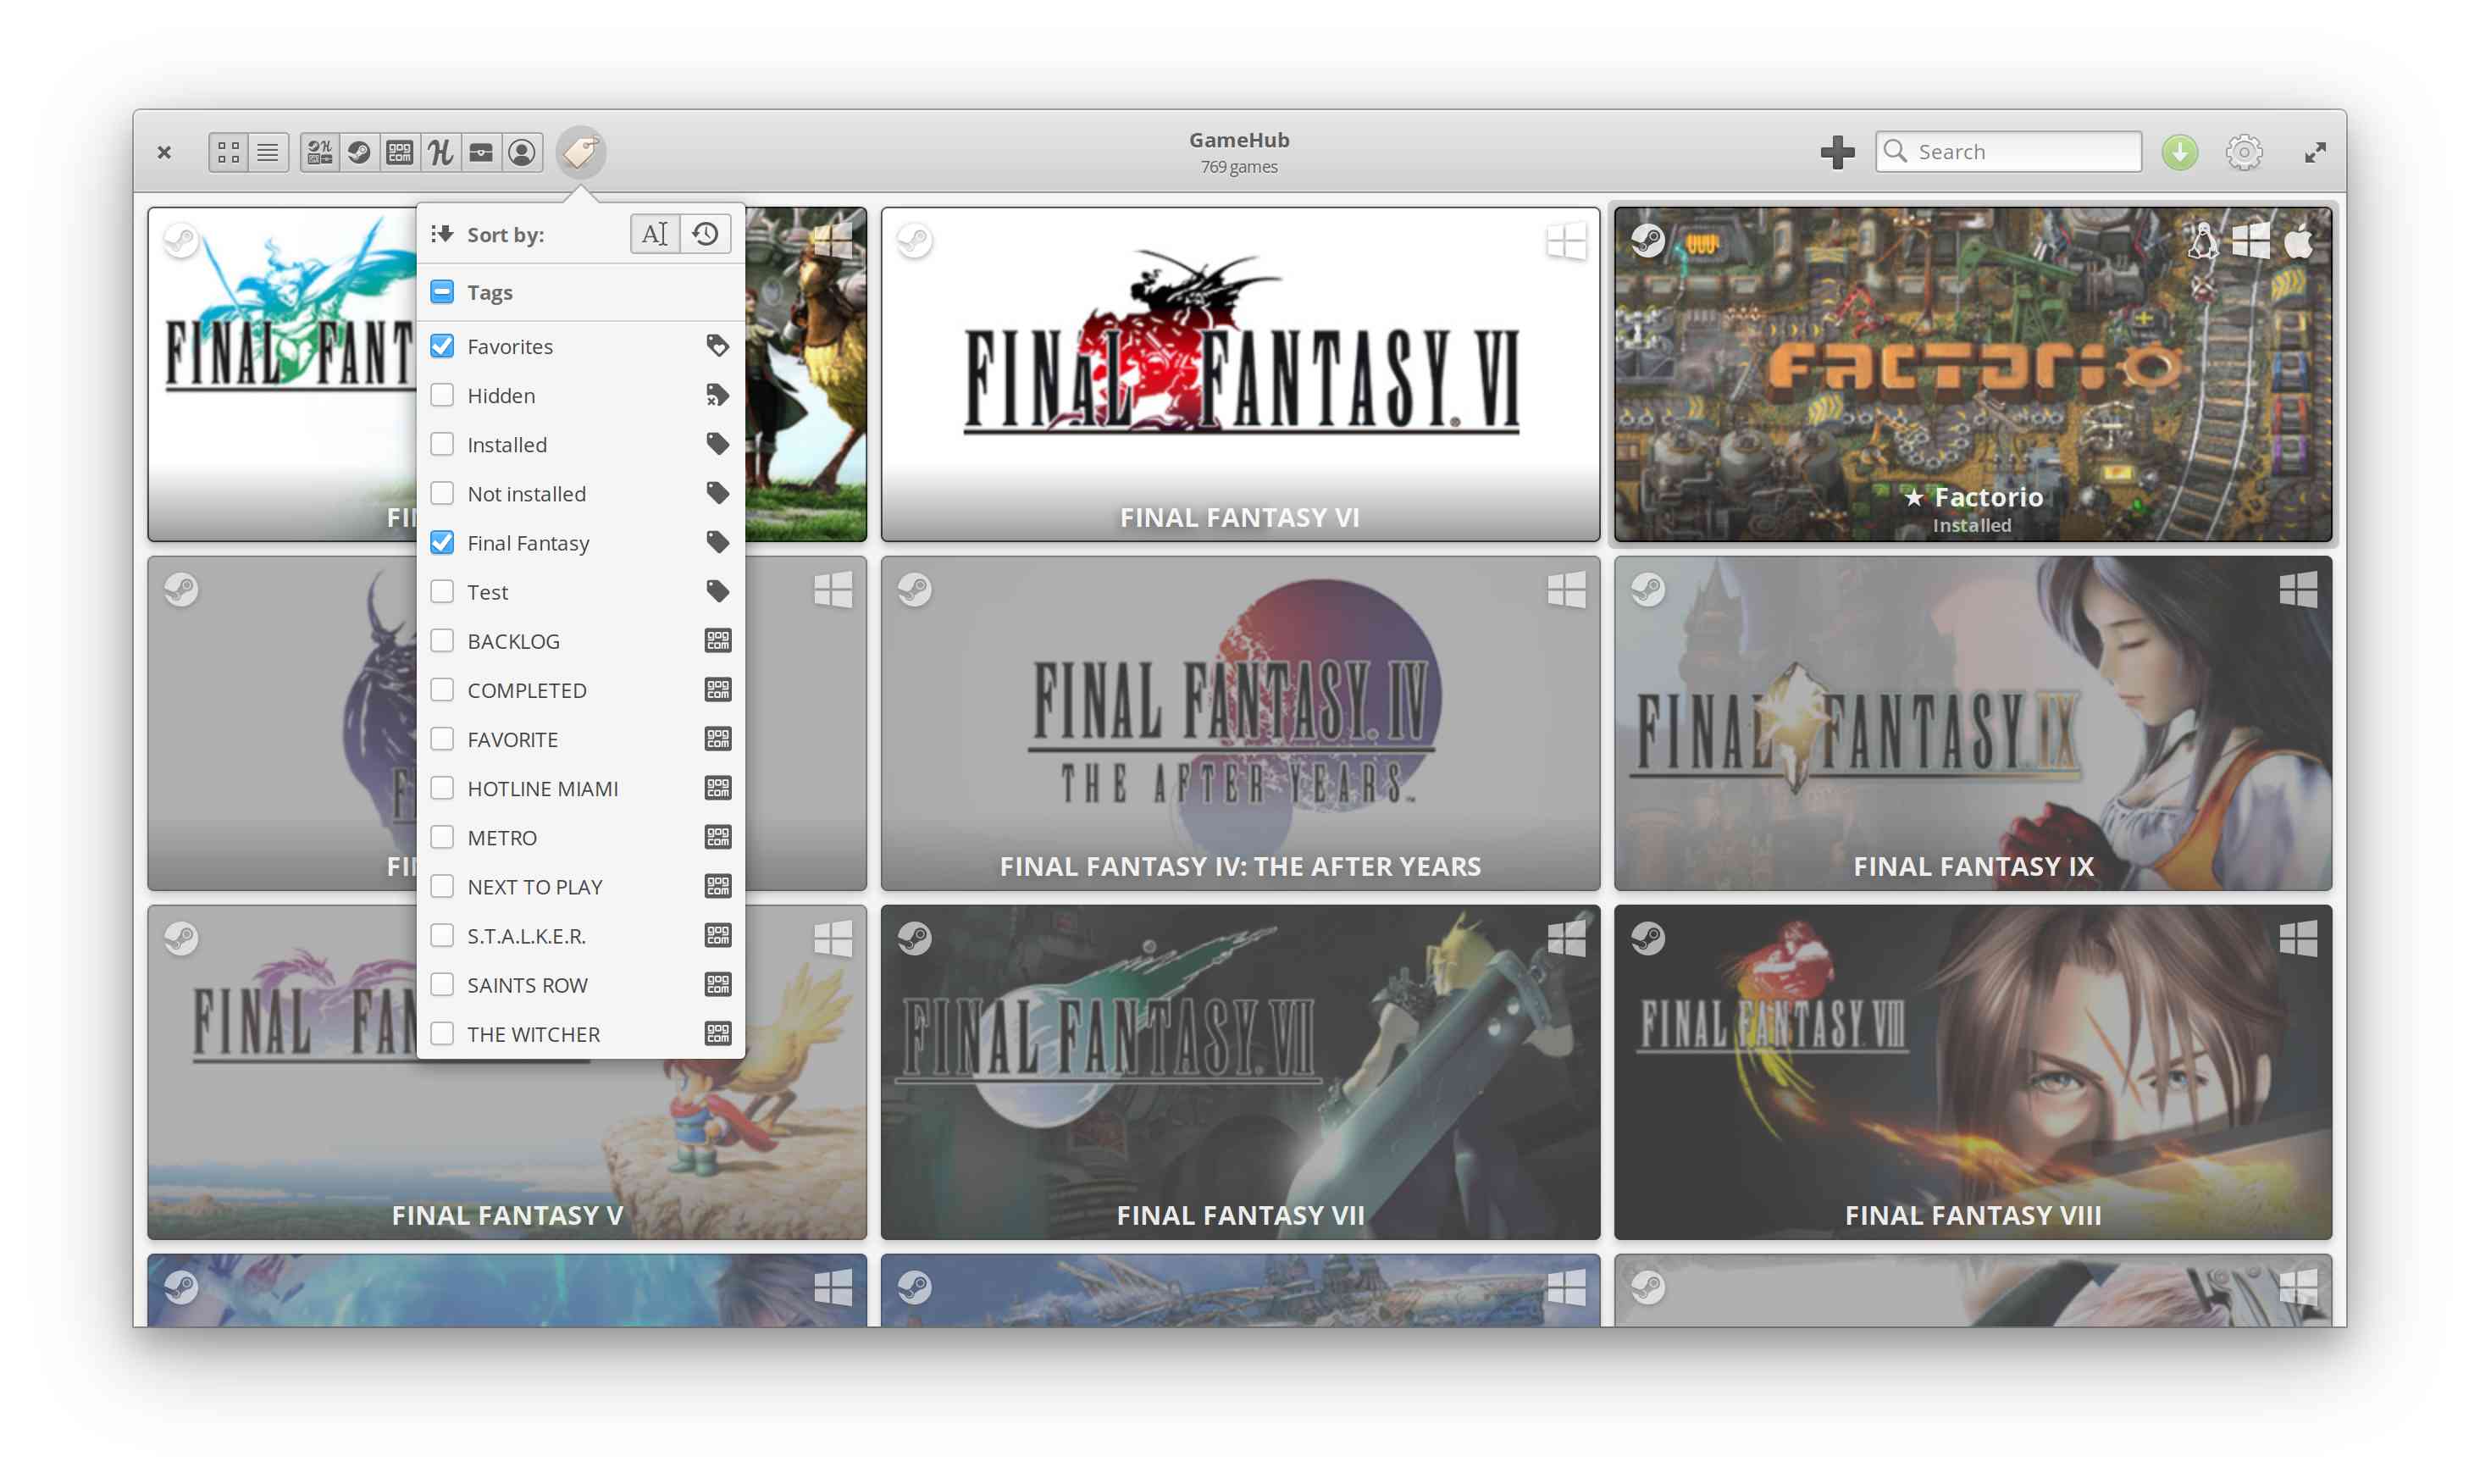Open the Humble Trove source filter
The width and height of the screenshot is (2480, 1484).
click(482, 152)
